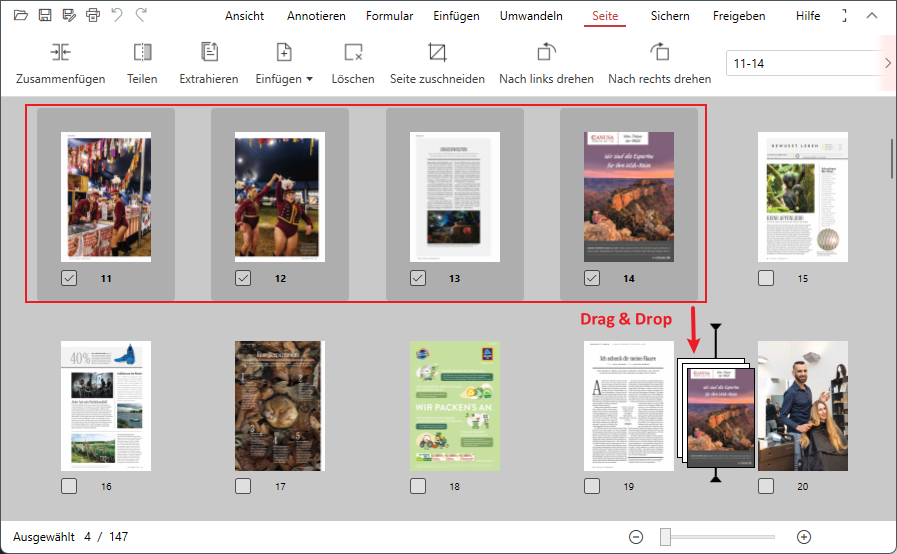
Task: Open the Umwandeln tab
Action: 531,16
